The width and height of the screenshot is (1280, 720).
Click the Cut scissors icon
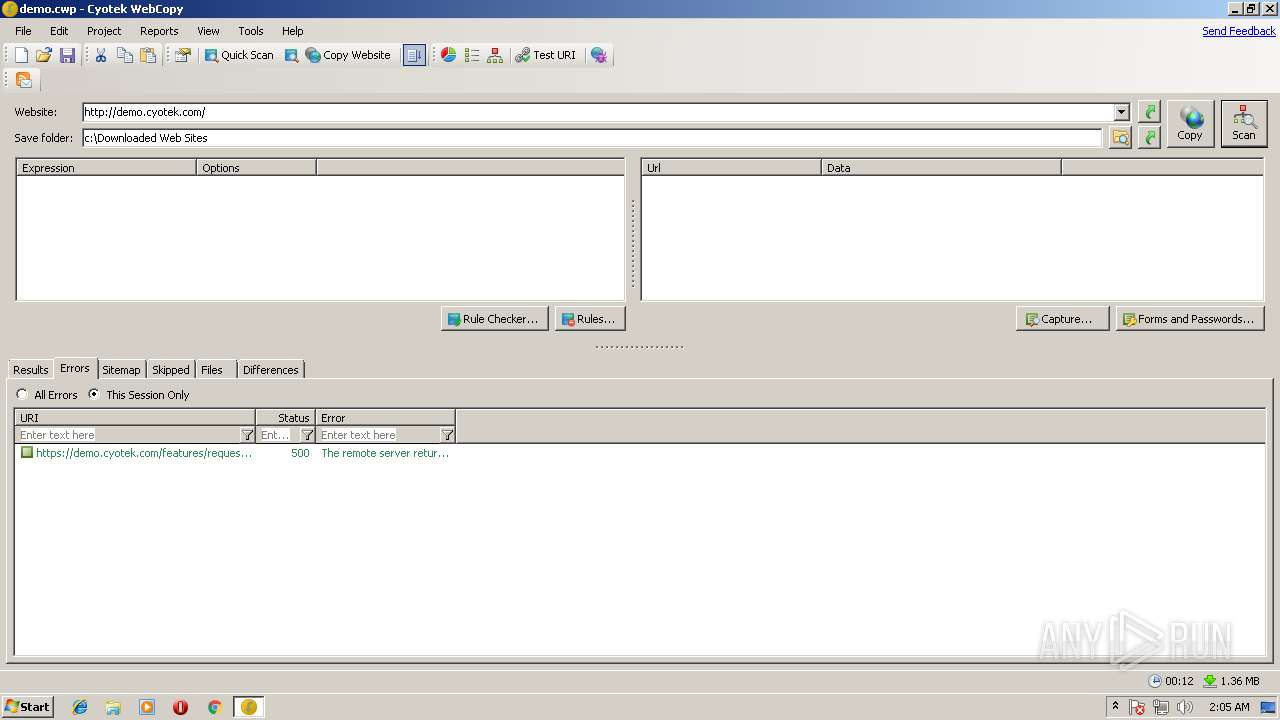(101, 55)
